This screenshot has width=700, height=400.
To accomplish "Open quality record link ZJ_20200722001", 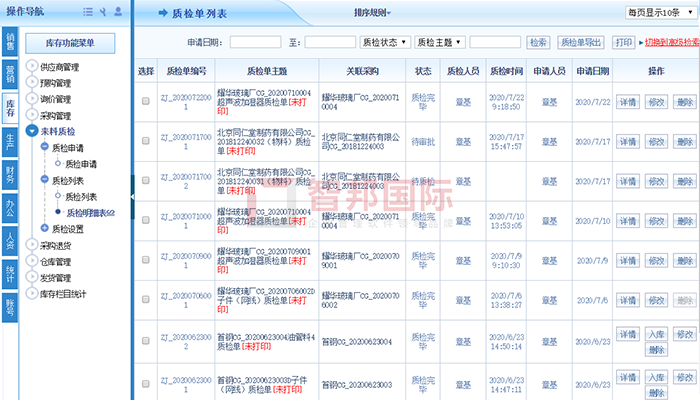I will pyautogui.click(x=186, y=102).
